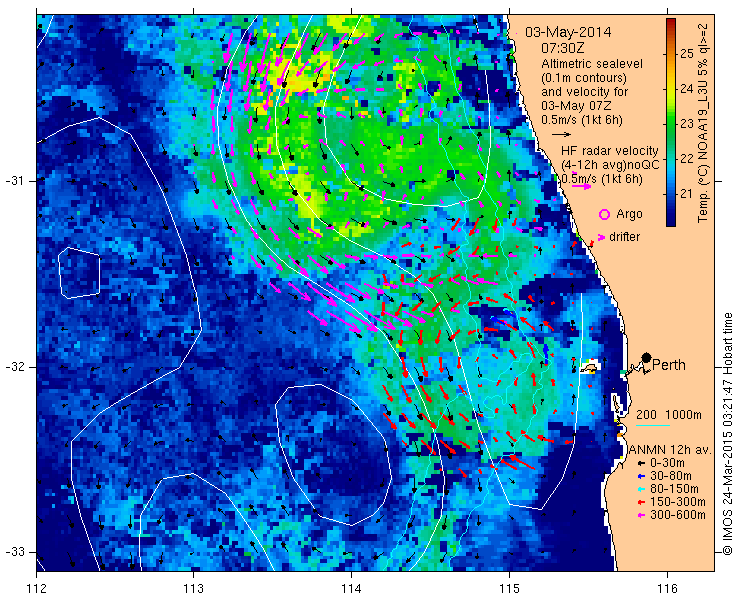Click the 25 tick on temperature scale
This screenshot has width=740, height=600.
tap(687, 54)
